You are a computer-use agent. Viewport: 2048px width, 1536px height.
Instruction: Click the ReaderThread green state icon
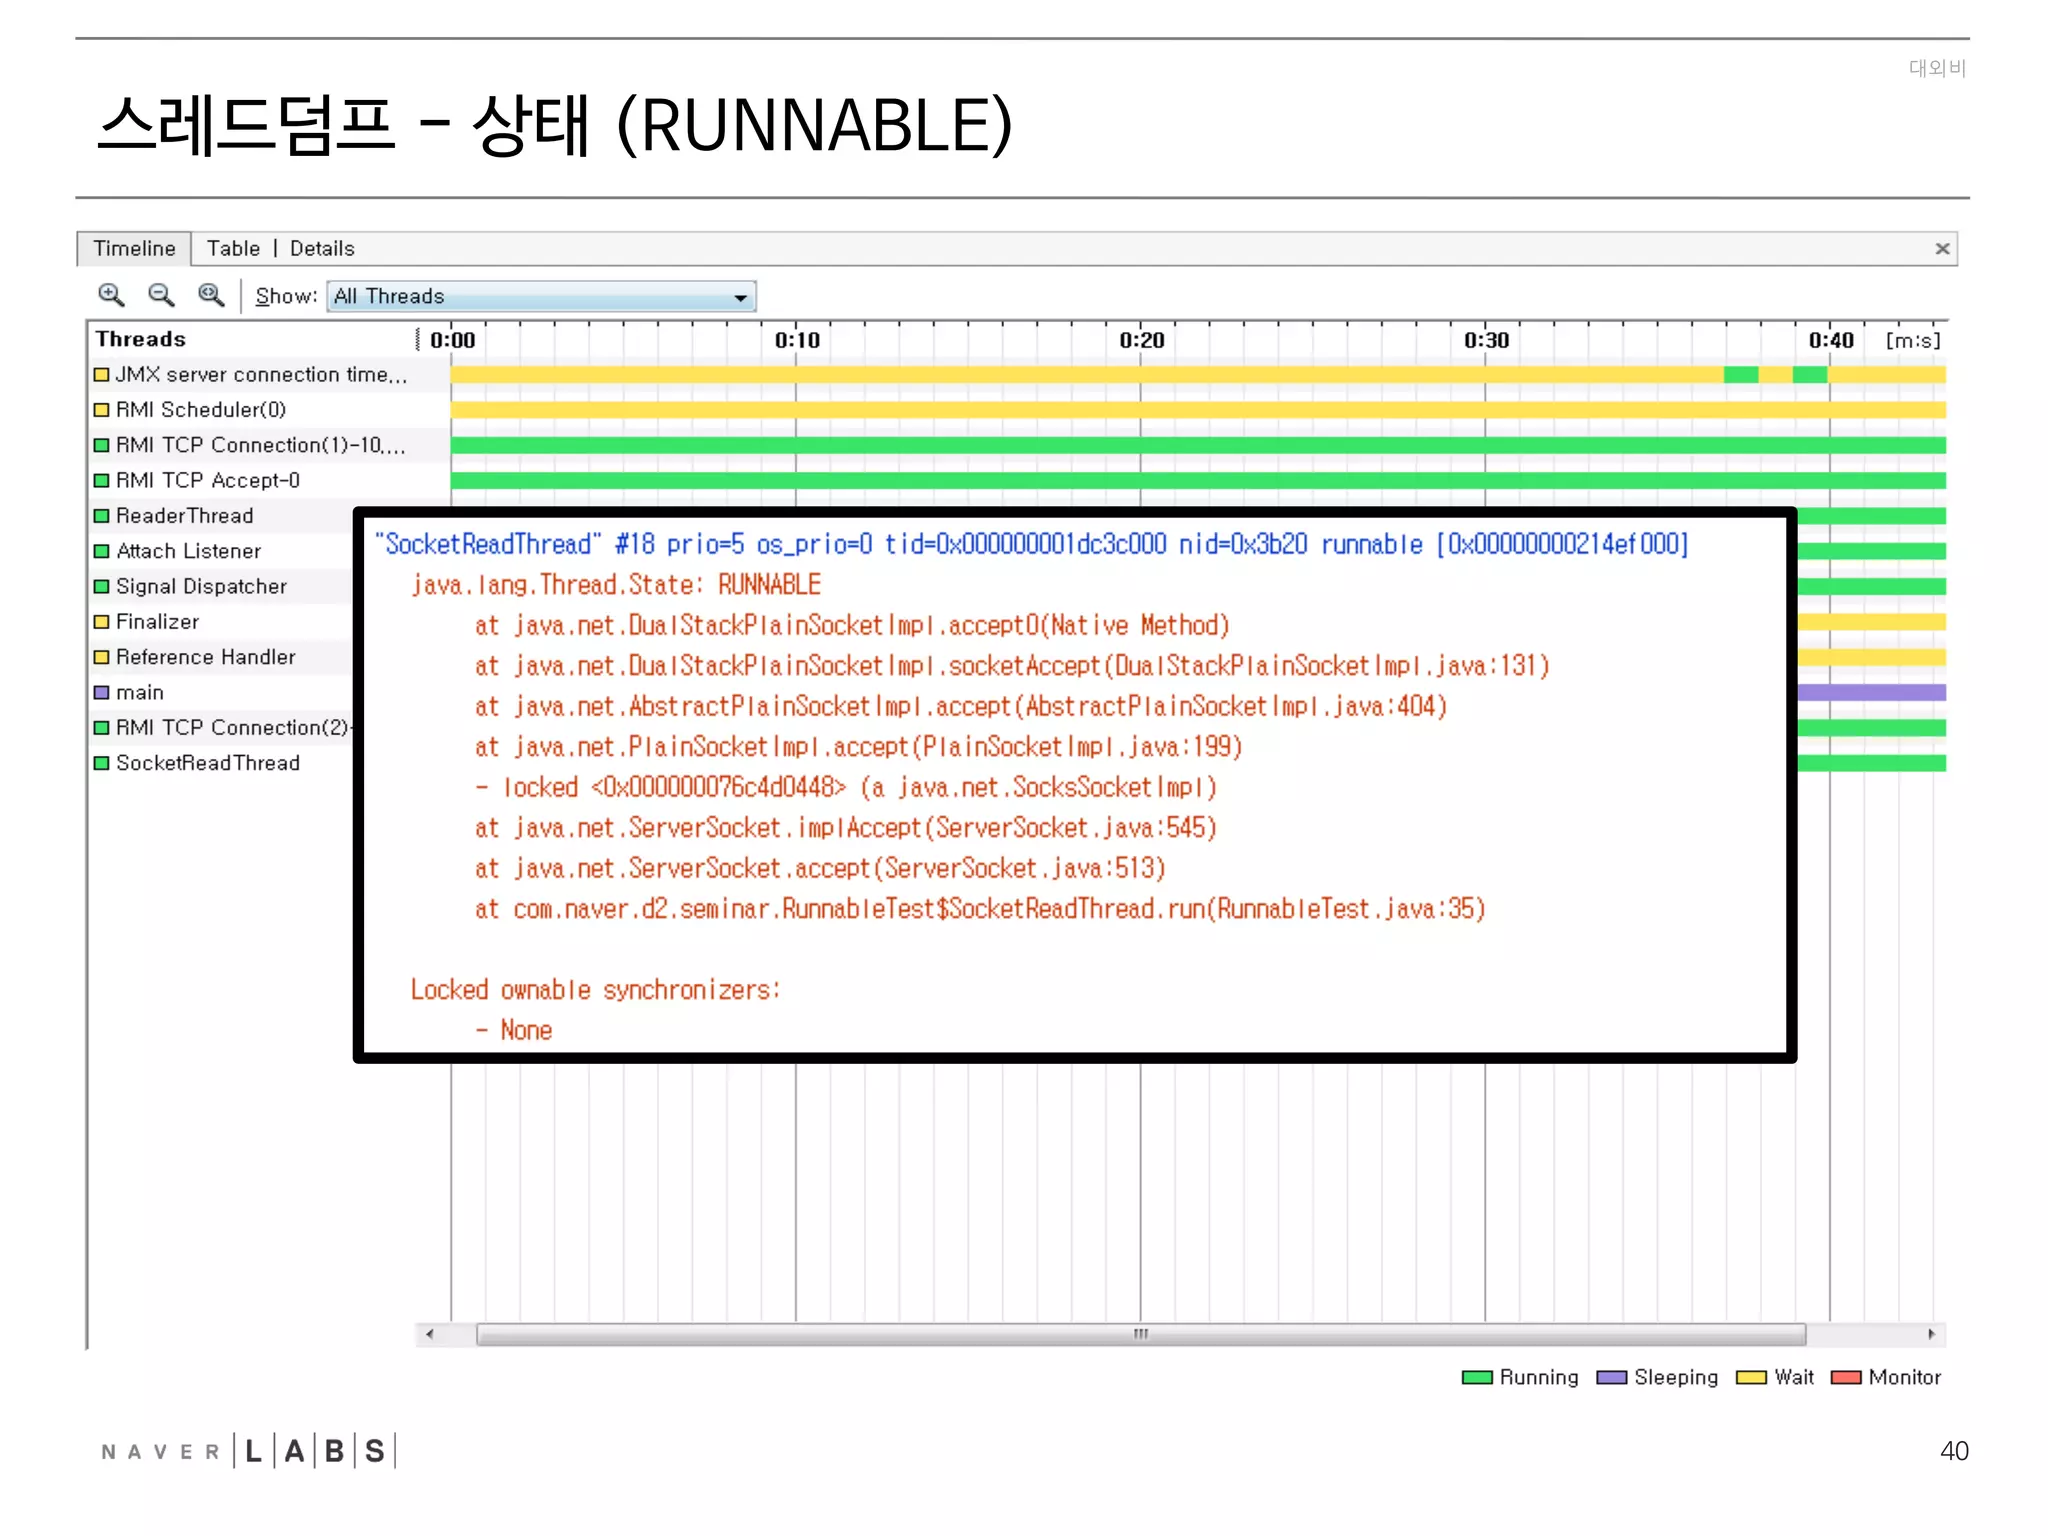click(x=101, y=516)
